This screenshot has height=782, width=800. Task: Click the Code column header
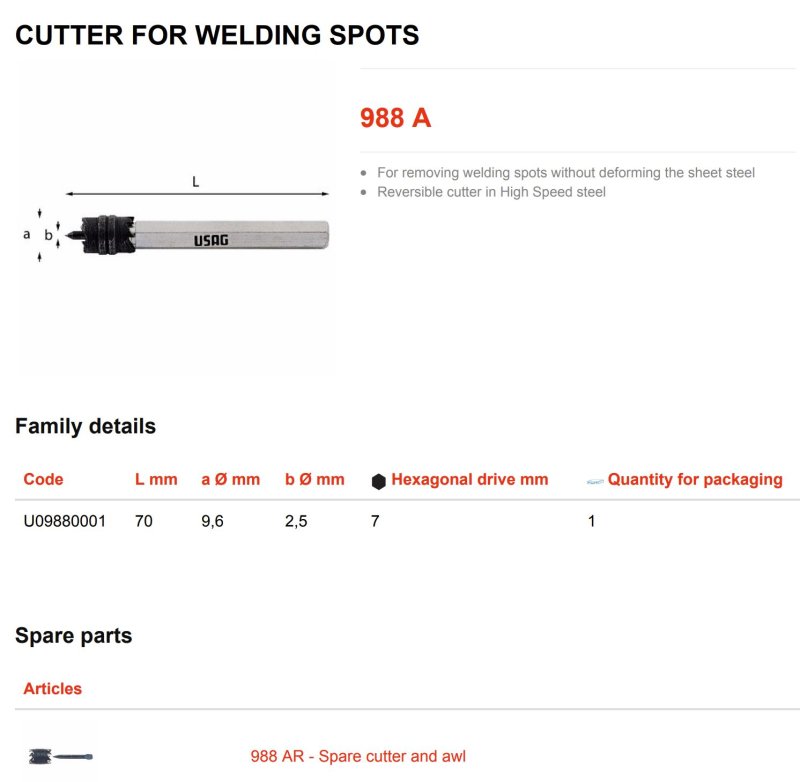click(43, 479)
